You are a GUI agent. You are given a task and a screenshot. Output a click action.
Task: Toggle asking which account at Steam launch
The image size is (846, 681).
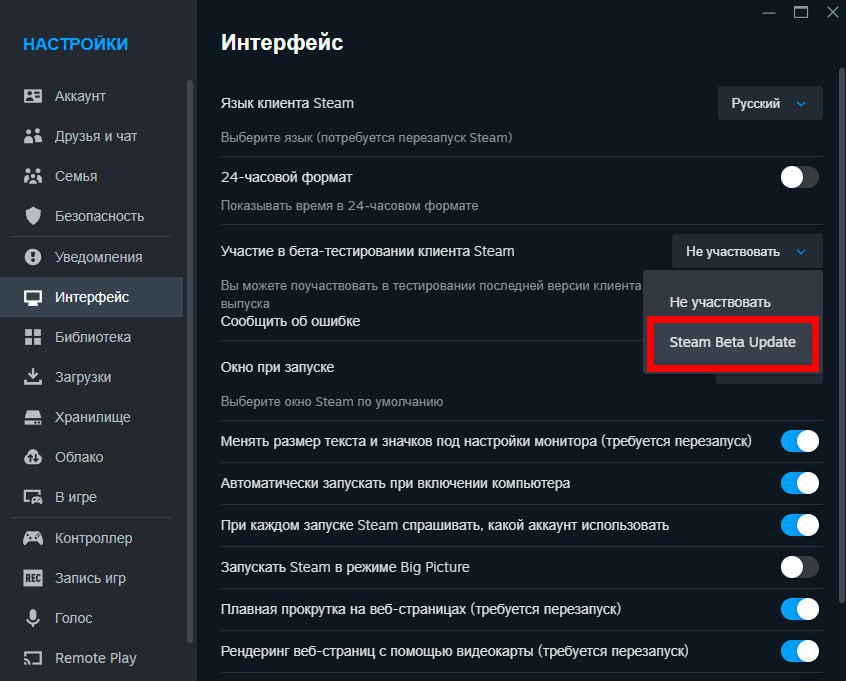(x=800, y=525)
